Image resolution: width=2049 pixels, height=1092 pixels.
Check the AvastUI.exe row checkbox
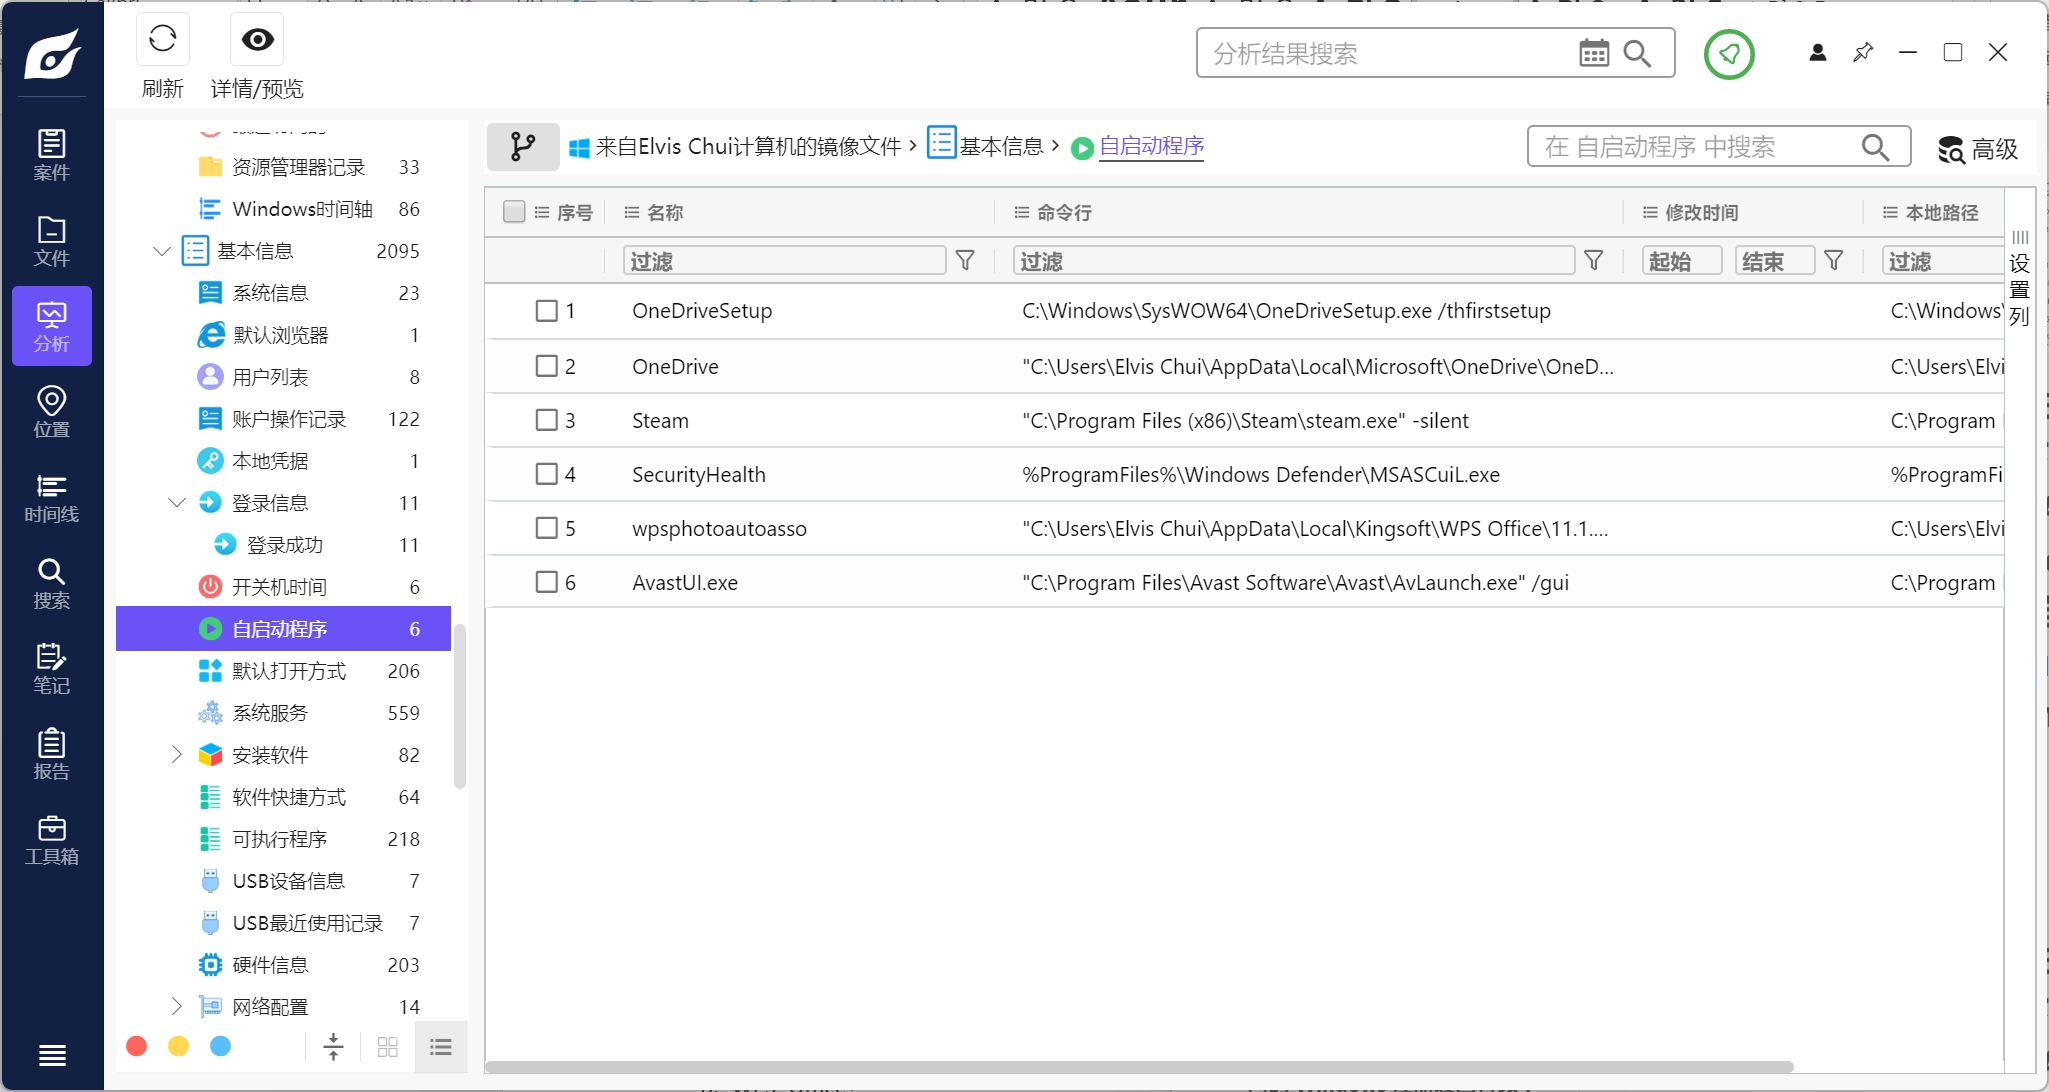point(547,582)
